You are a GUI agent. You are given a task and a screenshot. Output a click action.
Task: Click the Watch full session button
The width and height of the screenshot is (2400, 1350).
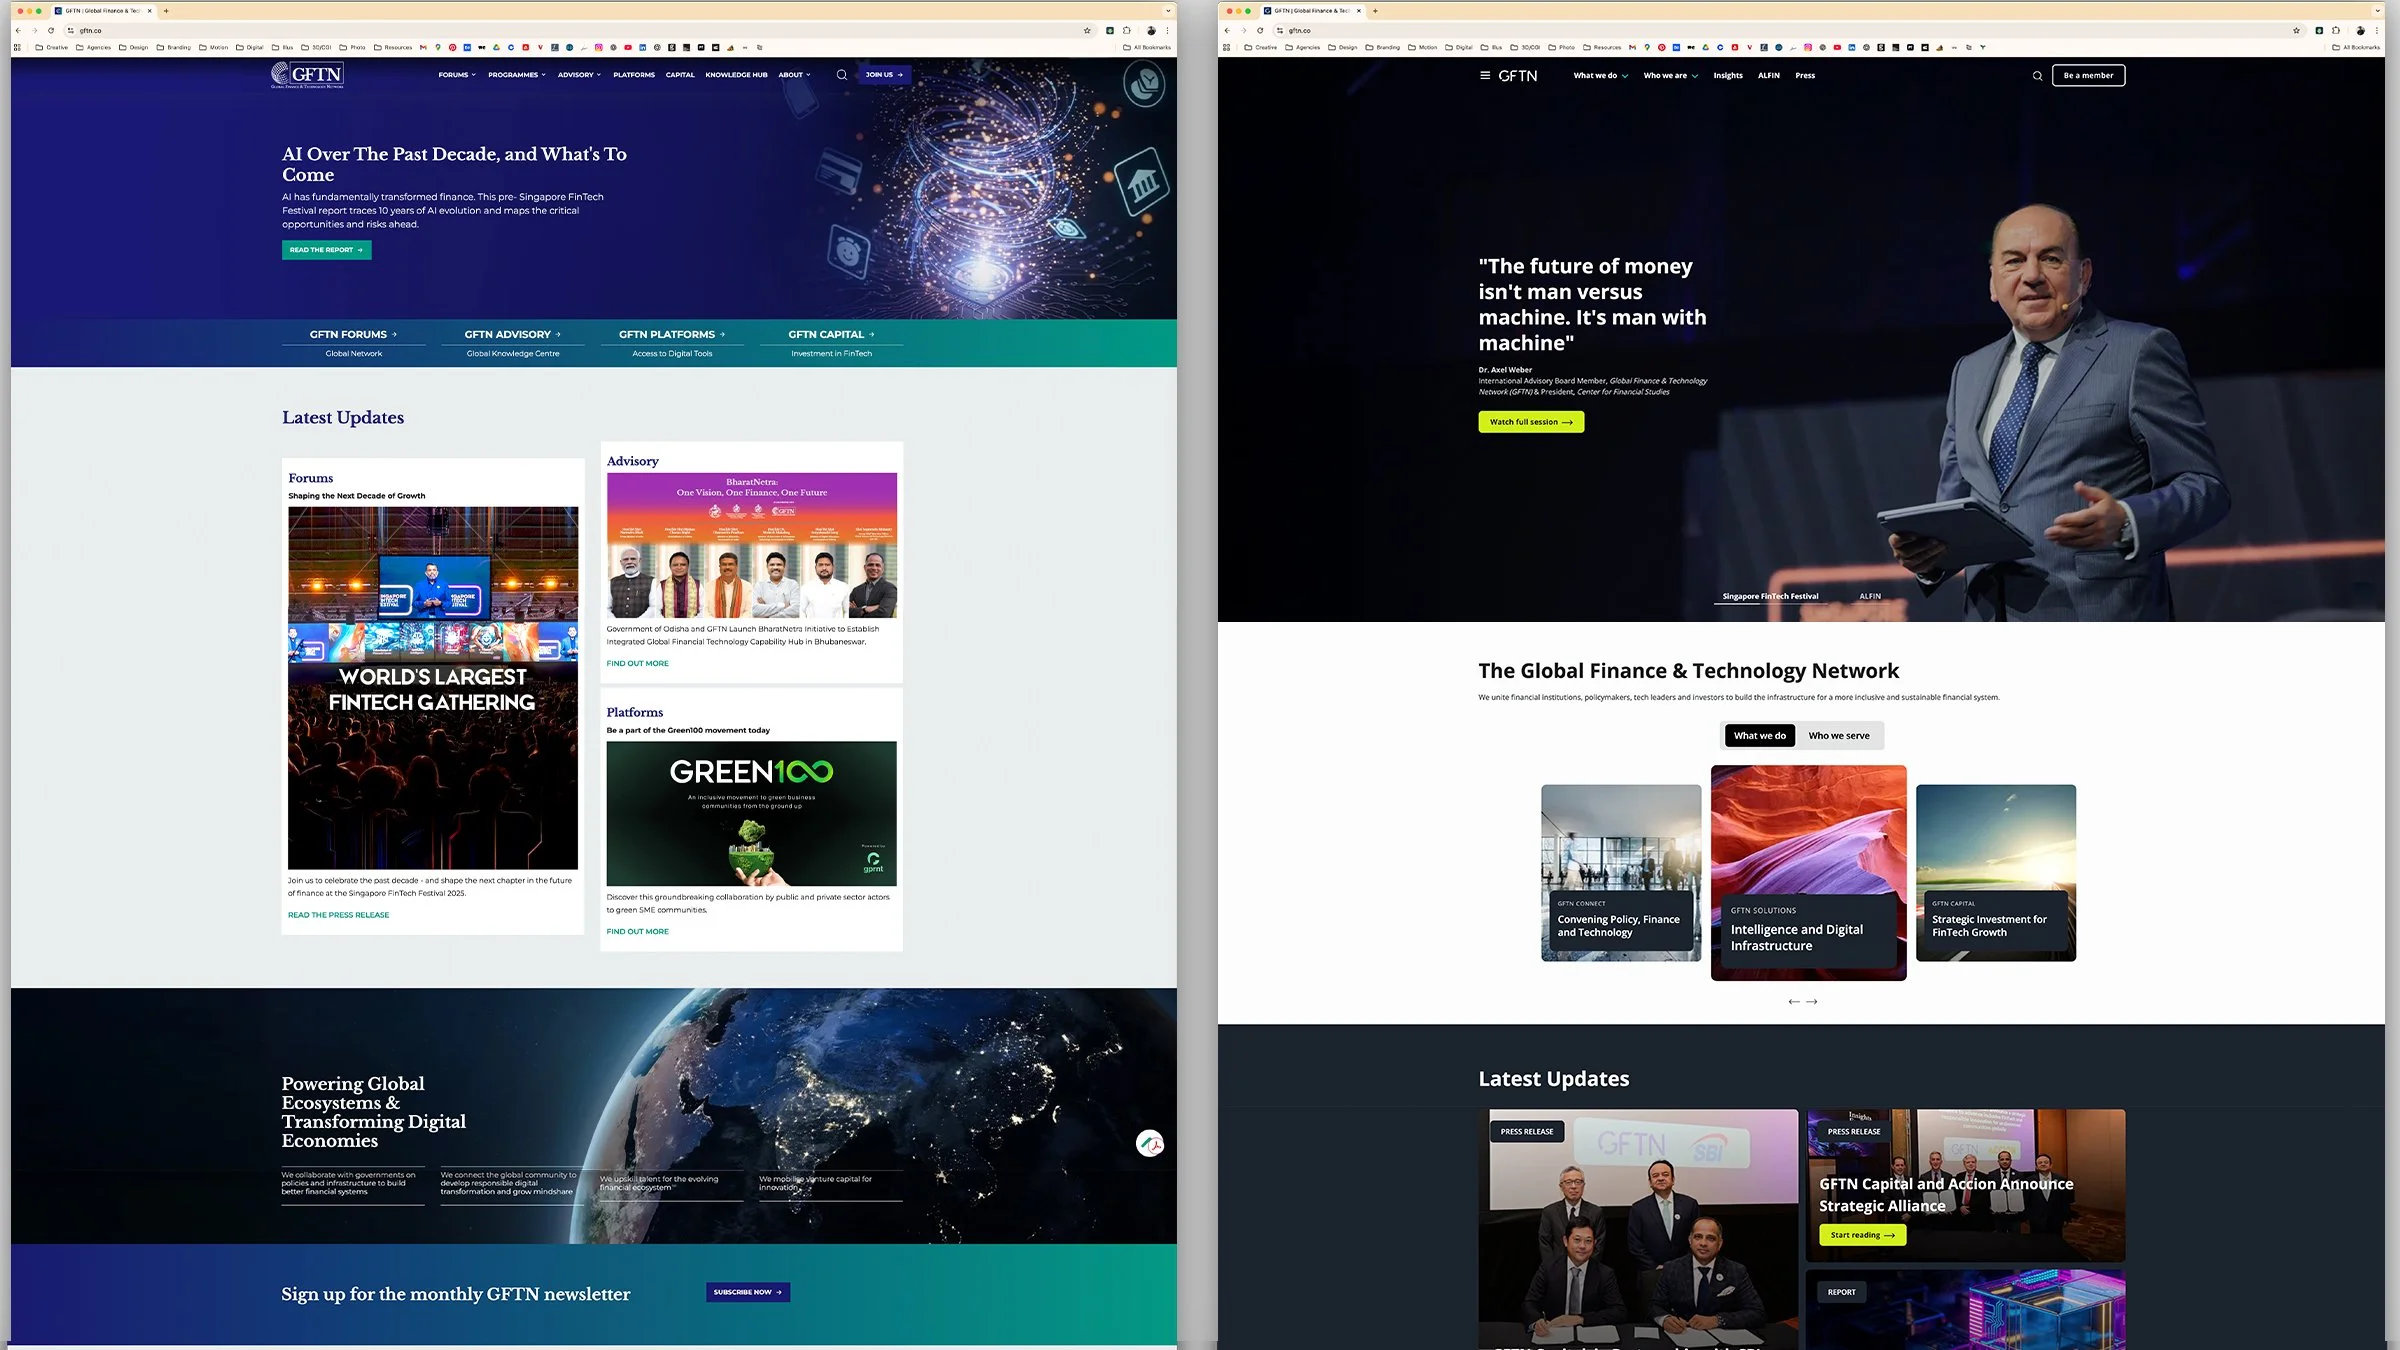click(x=1531, y=422)
